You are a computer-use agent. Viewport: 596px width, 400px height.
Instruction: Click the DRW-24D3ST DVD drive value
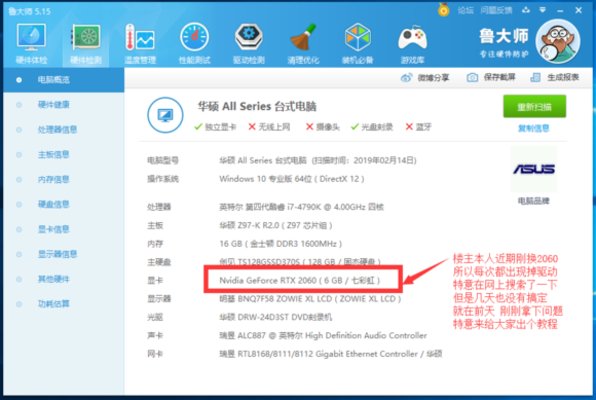point(276,317)
